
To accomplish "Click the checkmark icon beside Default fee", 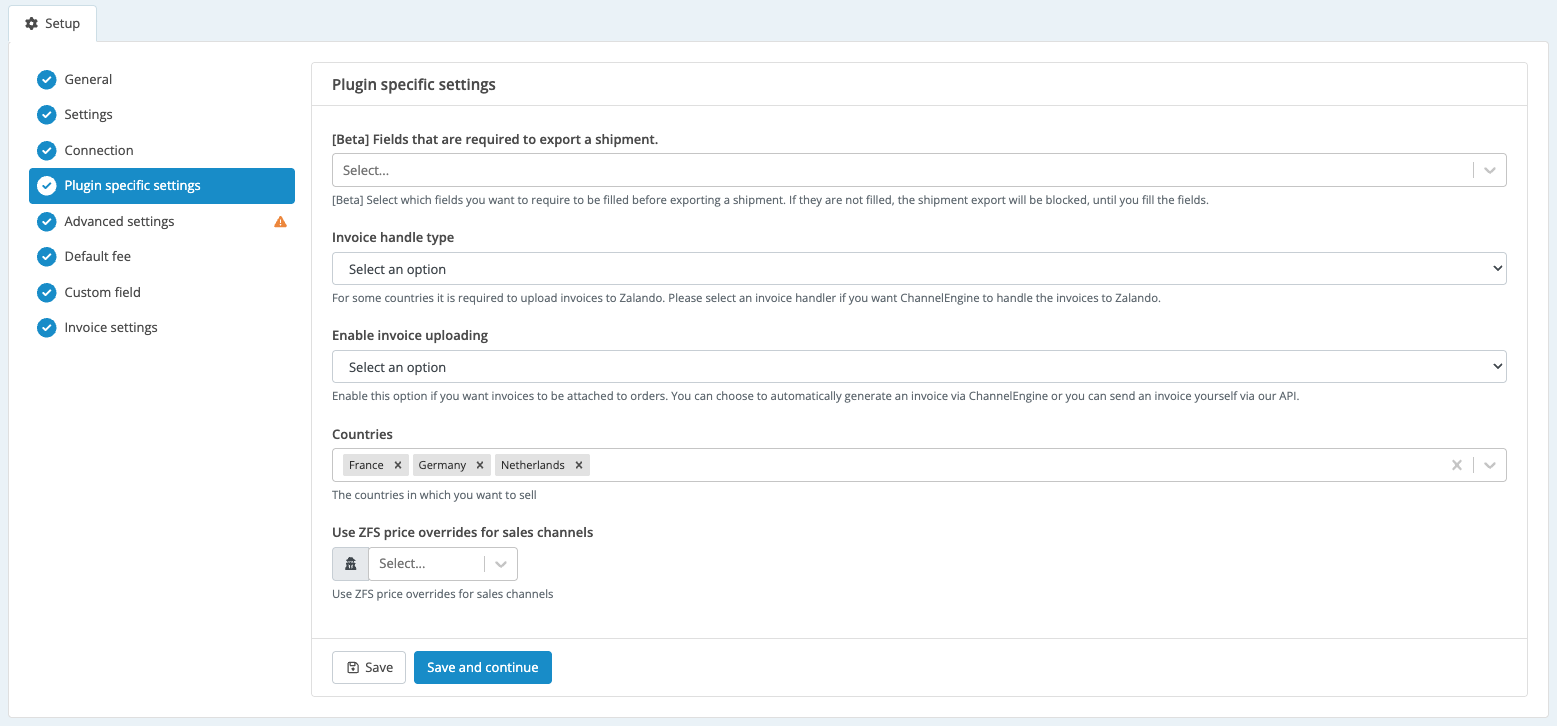I will [x=46, y=257].
